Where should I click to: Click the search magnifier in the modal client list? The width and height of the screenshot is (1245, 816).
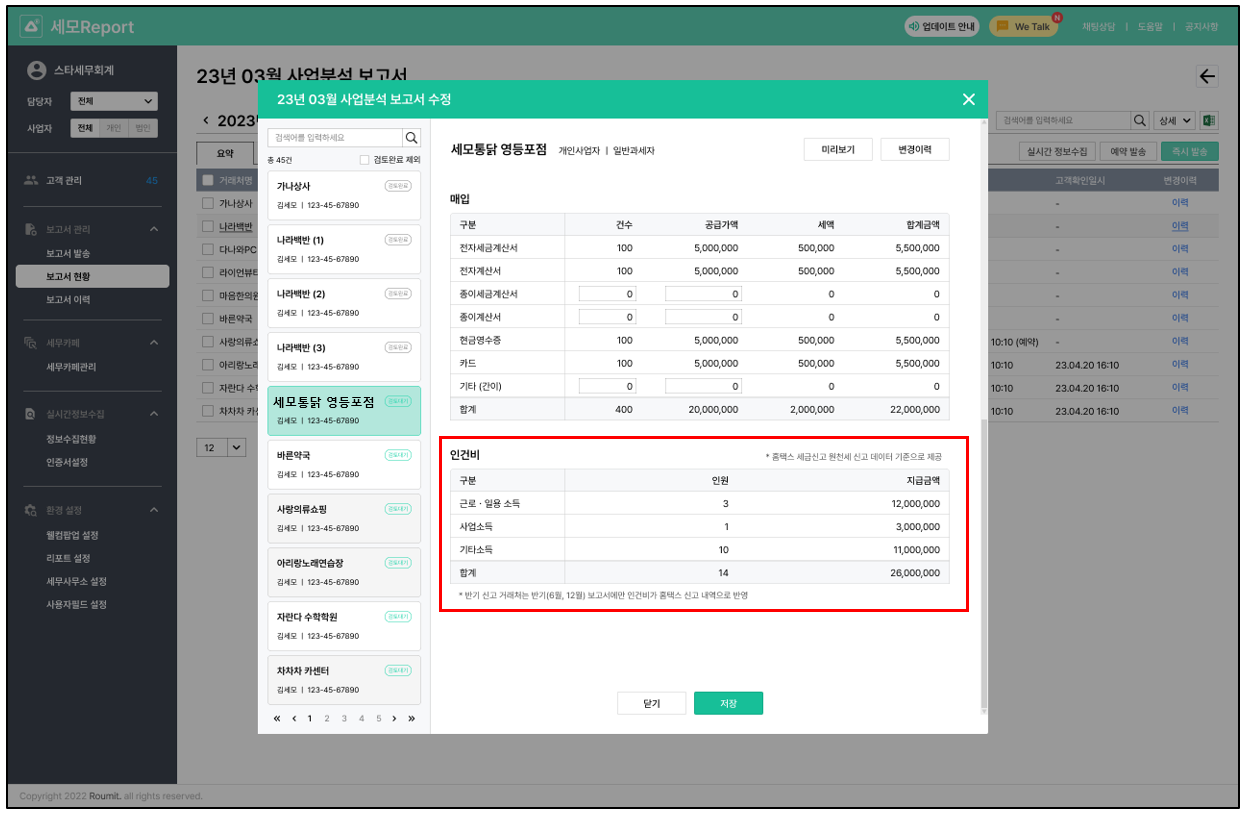pos(411,138)
